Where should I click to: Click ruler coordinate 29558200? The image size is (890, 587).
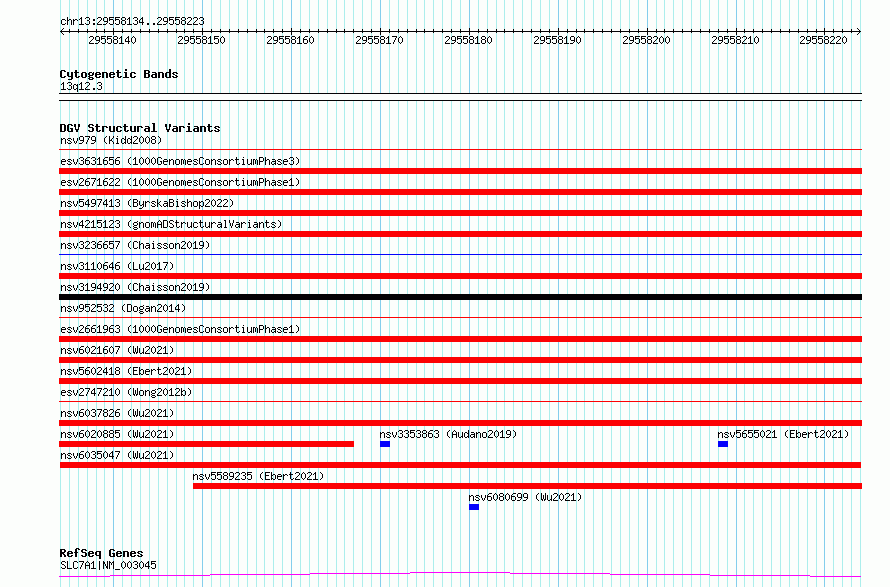[646, 40]
